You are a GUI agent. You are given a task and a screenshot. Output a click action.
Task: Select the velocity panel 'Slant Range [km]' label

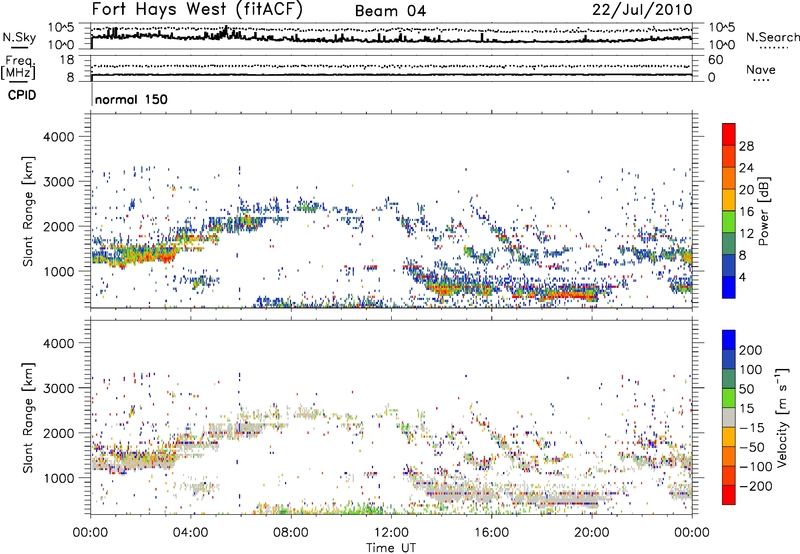pyautogui.click(x=28, y=418)
